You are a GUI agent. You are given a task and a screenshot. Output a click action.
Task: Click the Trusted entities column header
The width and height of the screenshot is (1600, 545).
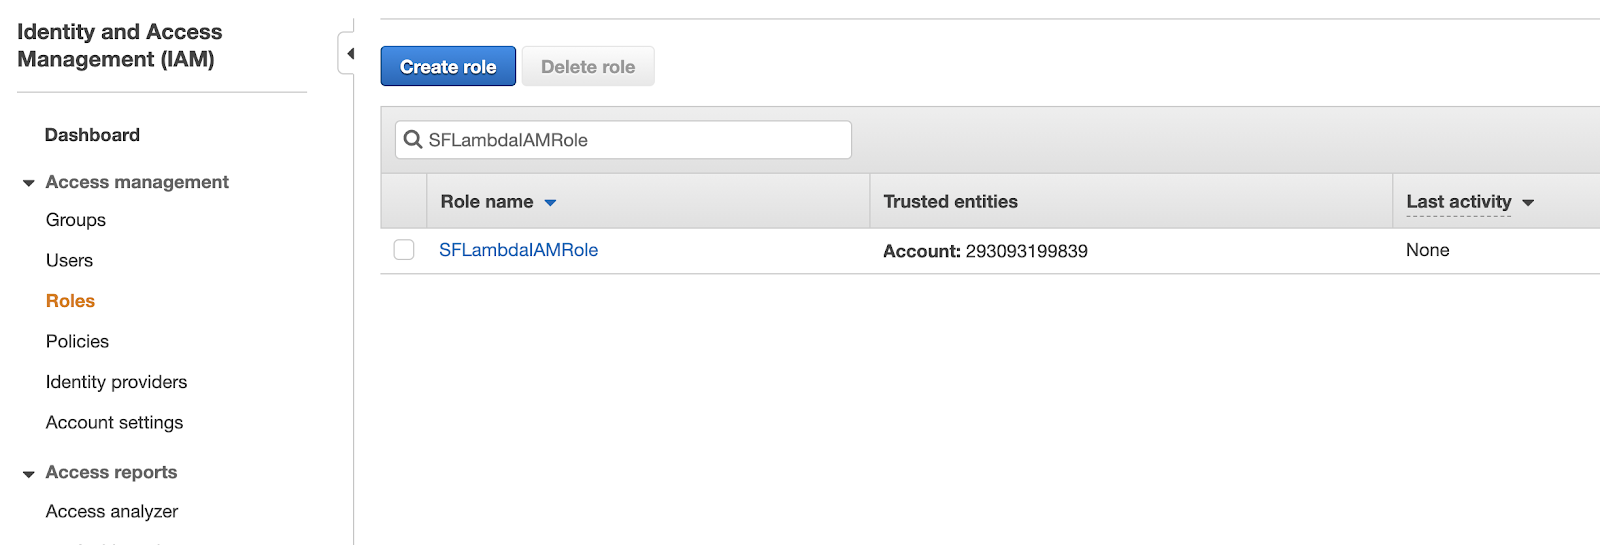950,202
